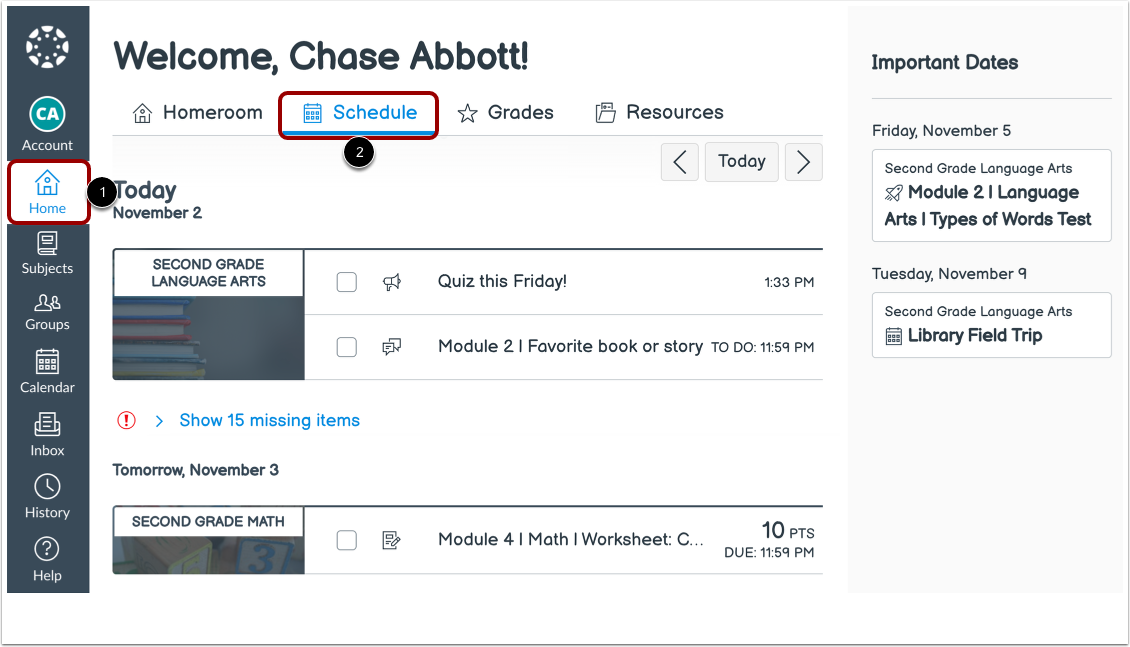Check off the Quiz this Friday item
The height and width of the screenshot is (647, 1130).
pyautogui.click(x=346, y=282)
